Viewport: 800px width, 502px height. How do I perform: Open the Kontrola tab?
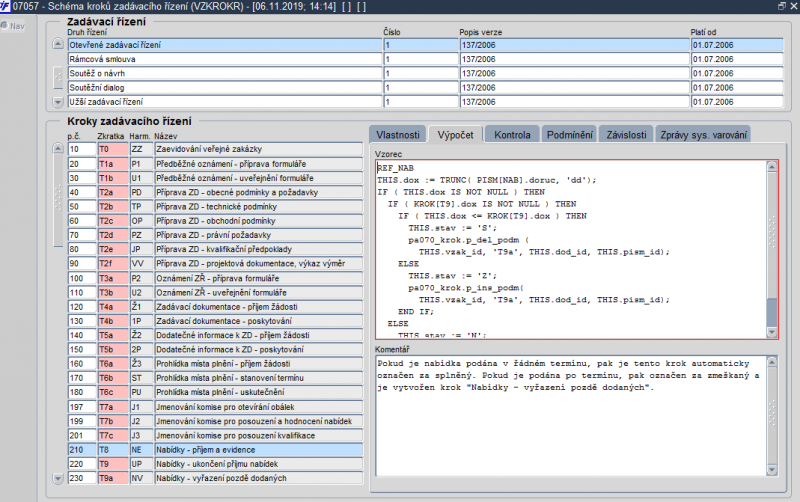[512, 134]
